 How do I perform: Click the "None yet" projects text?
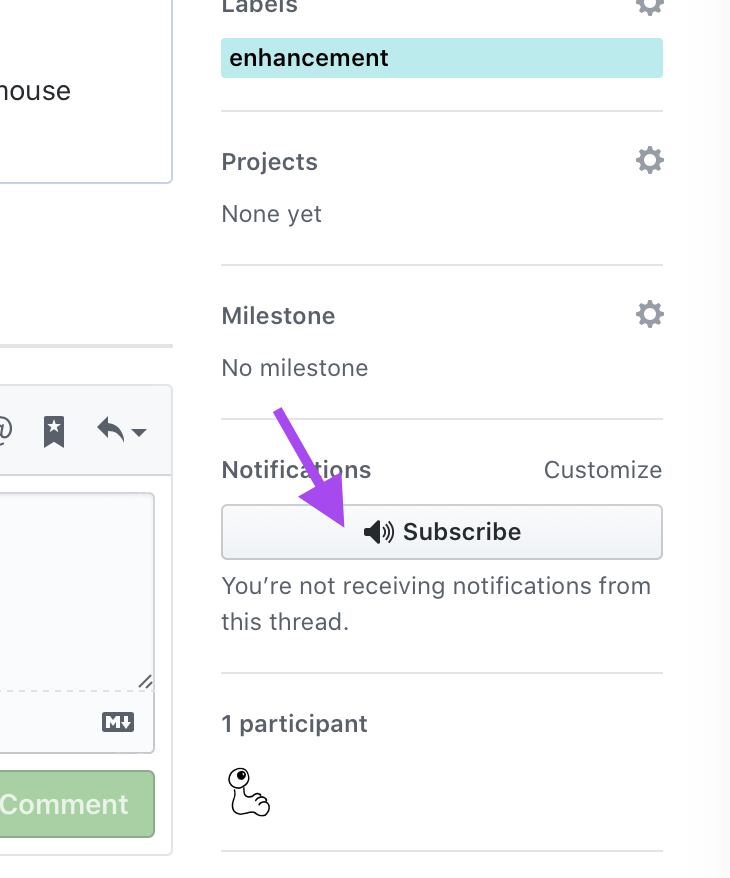pos(271,214)
